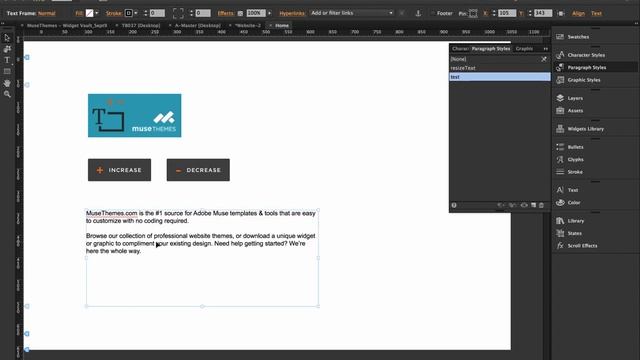Screen dimensions: 640x360
Task: Switch to the Character Styles tab
Action: (x=460, y=49)
